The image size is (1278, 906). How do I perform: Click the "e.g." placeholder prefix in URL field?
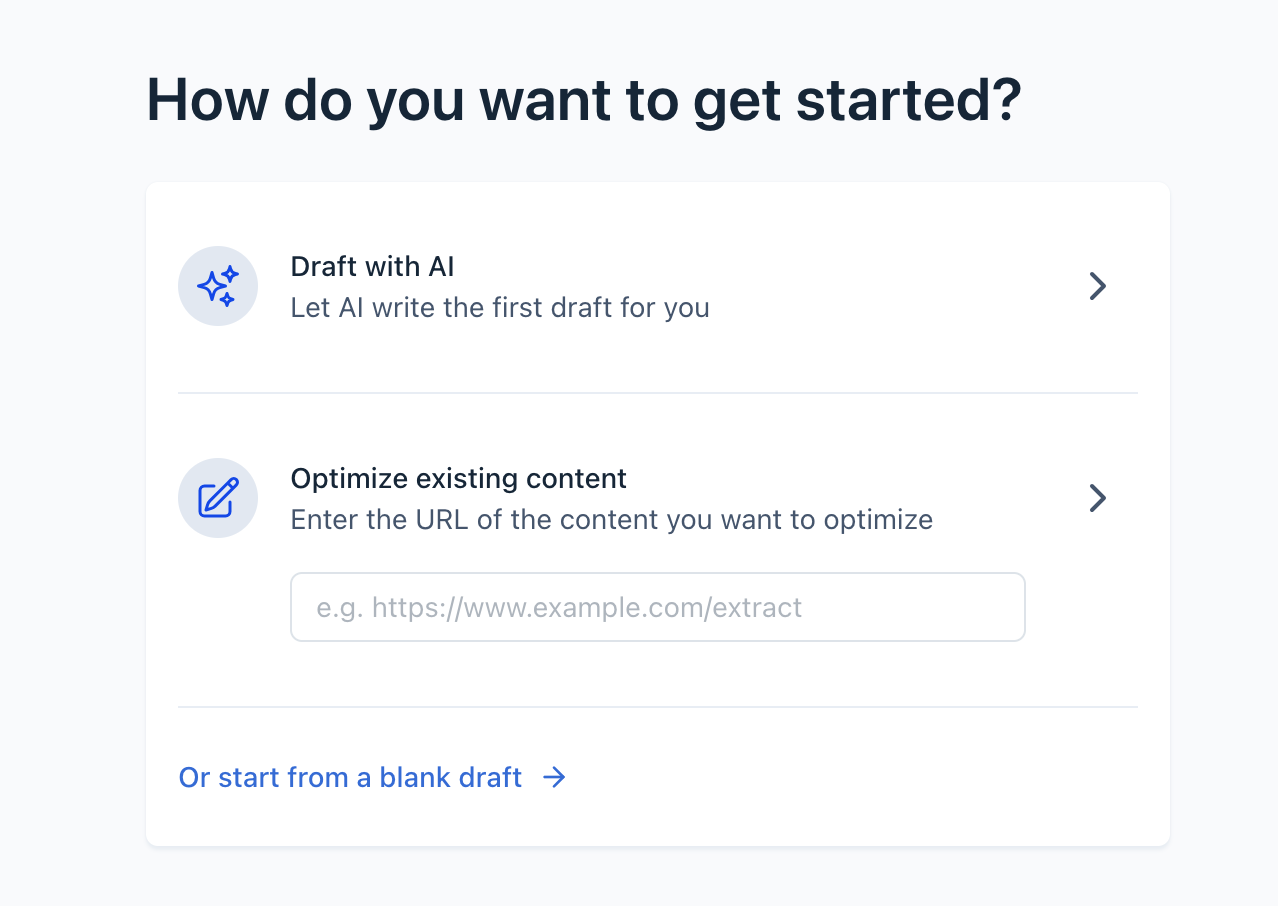pos(338,607)
